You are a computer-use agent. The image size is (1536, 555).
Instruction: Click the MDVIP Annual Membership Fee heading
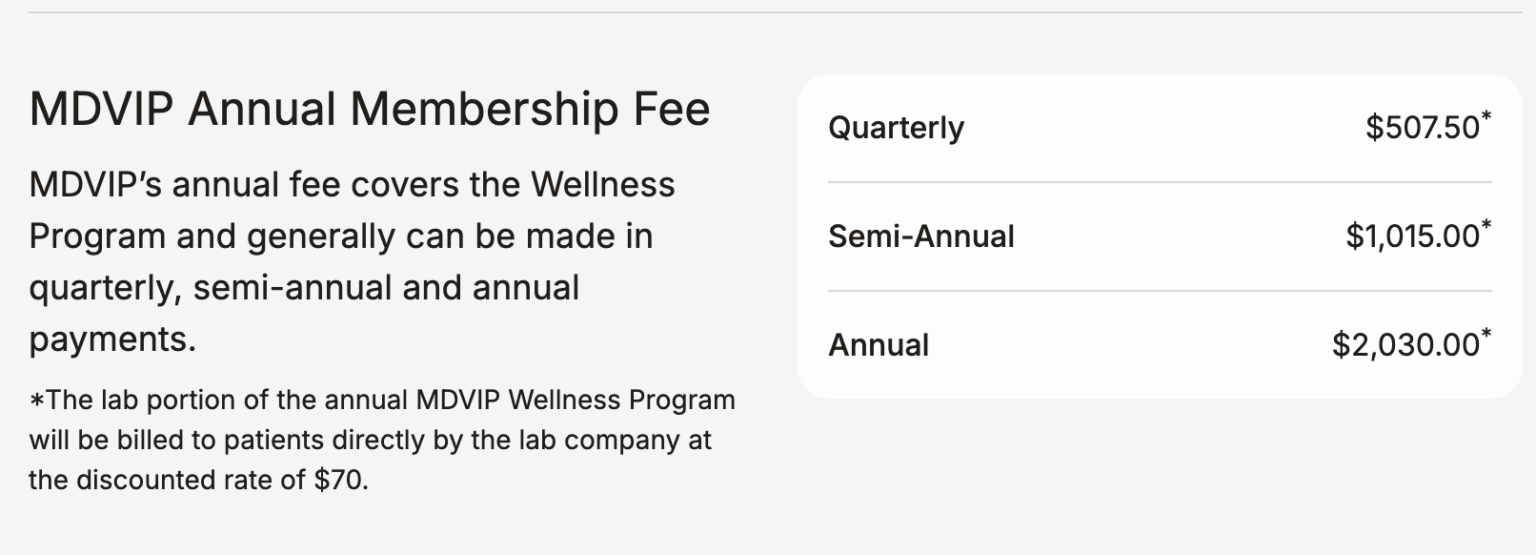[x=369, y=109]
